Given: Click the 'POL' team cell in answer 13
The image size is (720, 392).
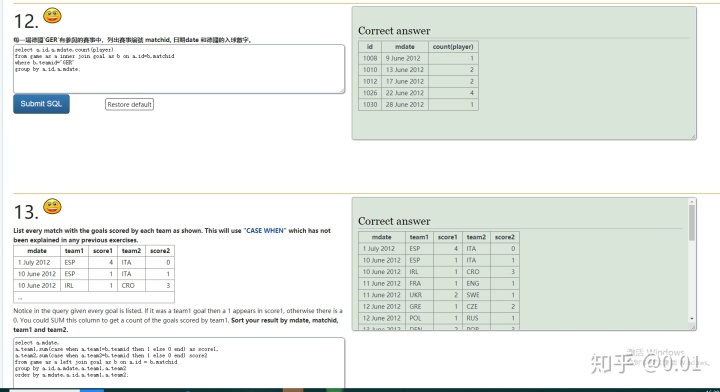Looking at the screenshot, I should point(419,318).
